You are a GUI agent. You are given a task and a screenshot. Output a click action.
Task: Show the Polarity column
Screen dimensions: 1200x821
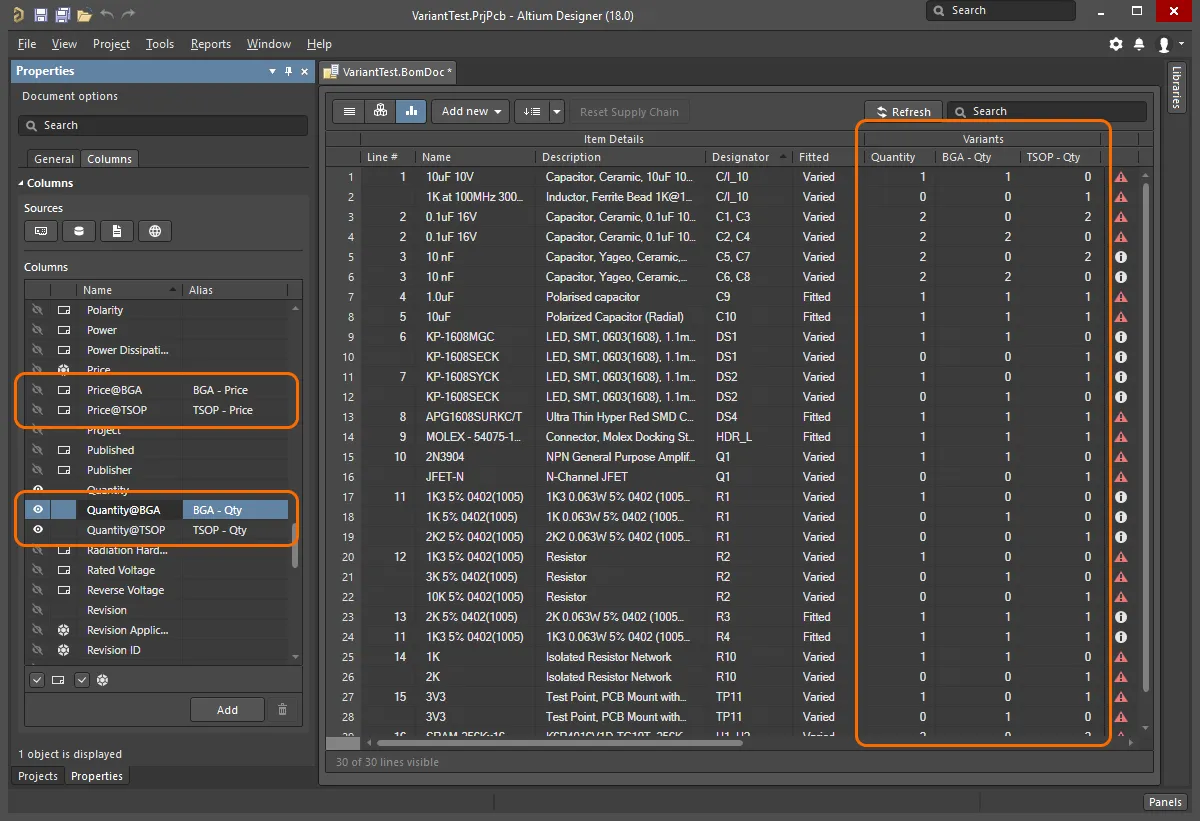(x=38, y=310)
